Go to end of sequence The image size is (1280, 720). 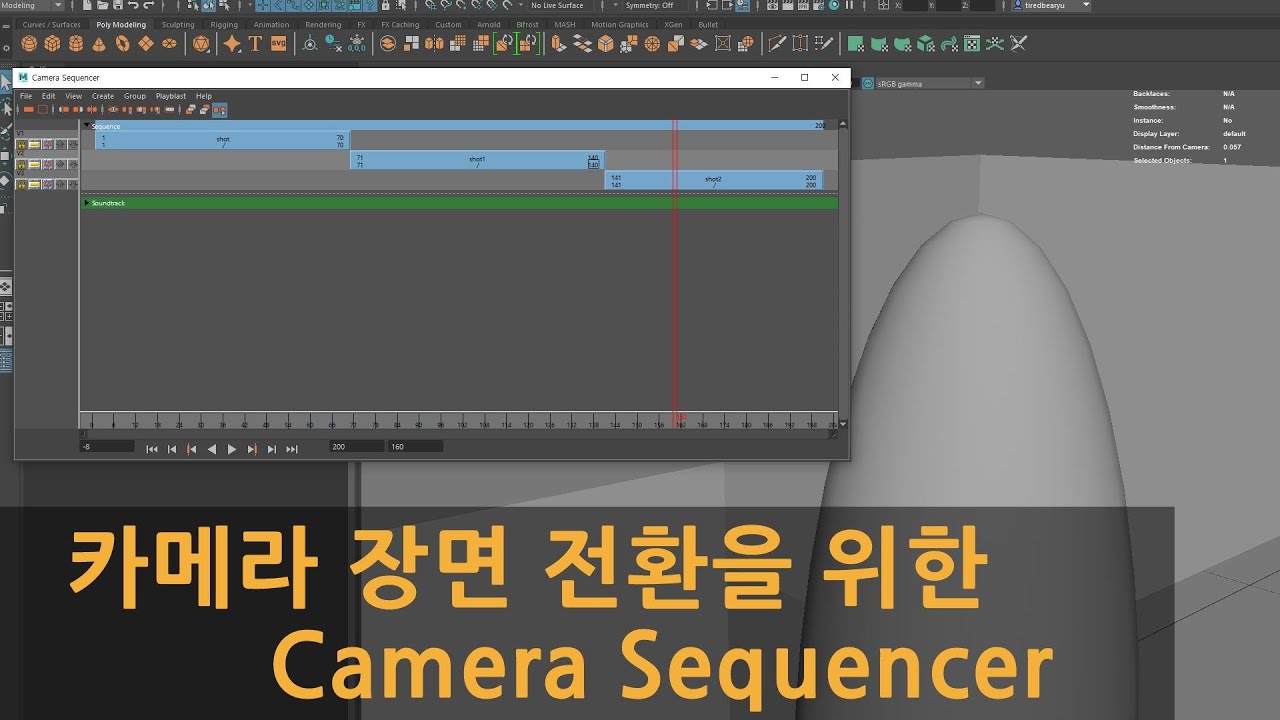[292, 449]
